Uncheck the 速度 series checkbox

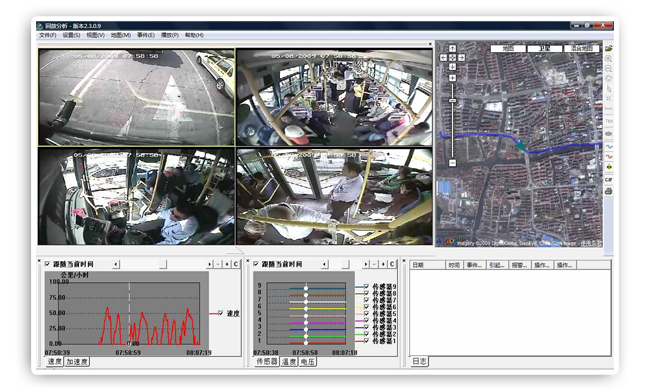(220, 313)
